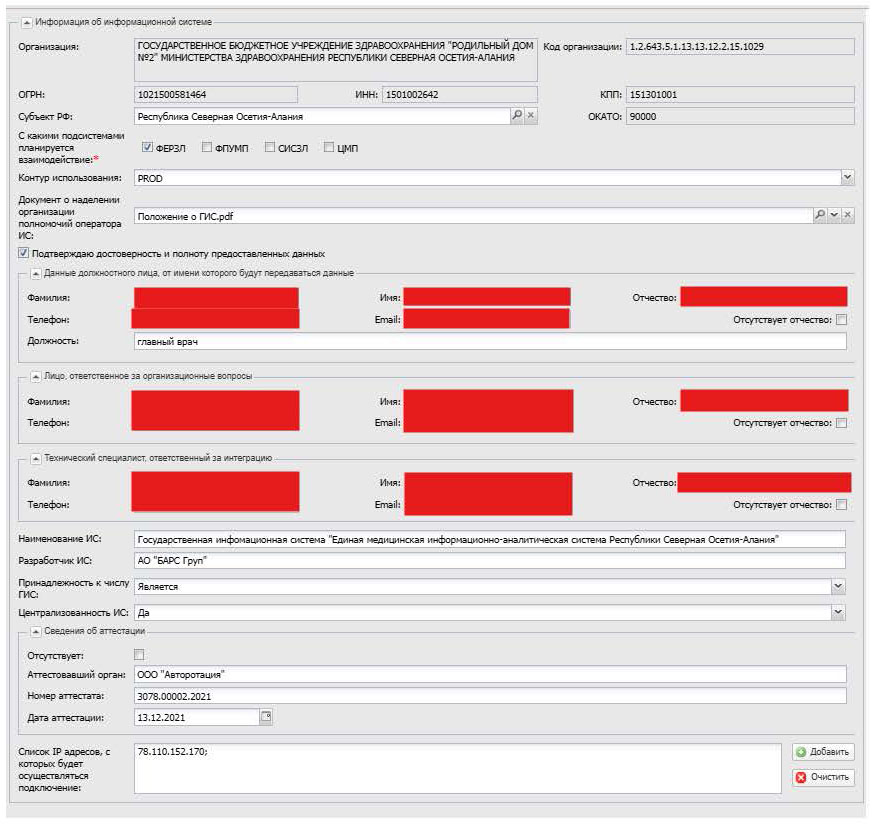Click the Наименование ИС input field
This screenshot has width=874, height=824.
point(489,539)
